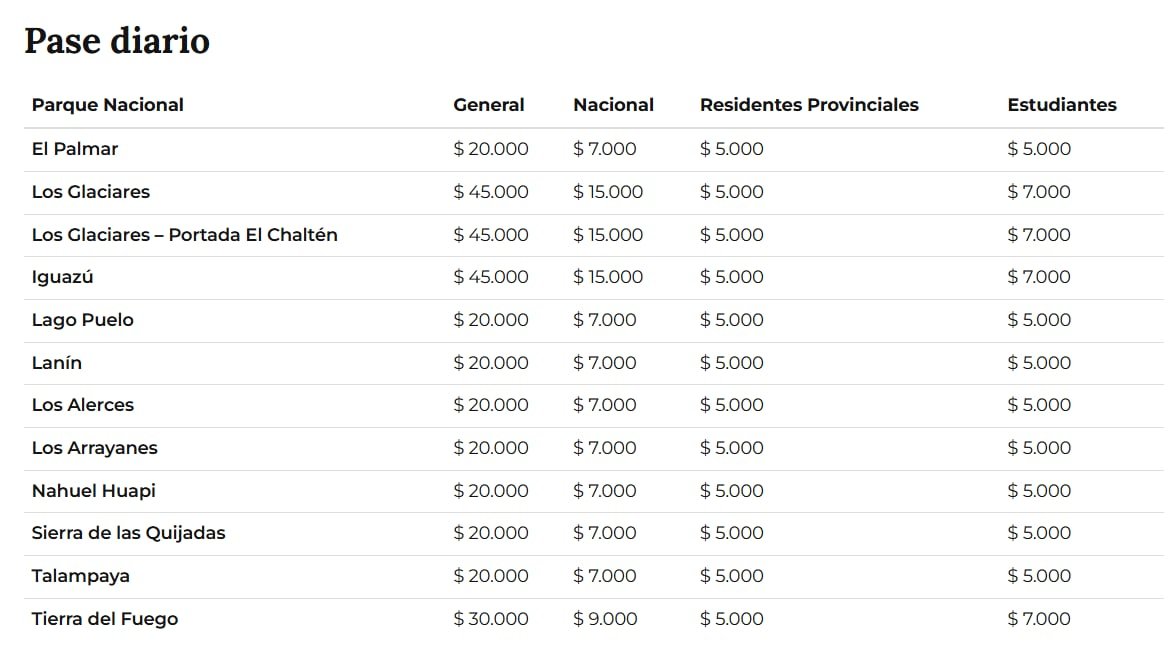Click Tierra del Fuego General price $30.000
This screenshot has width=1169, height=653.
click(491, 619)
